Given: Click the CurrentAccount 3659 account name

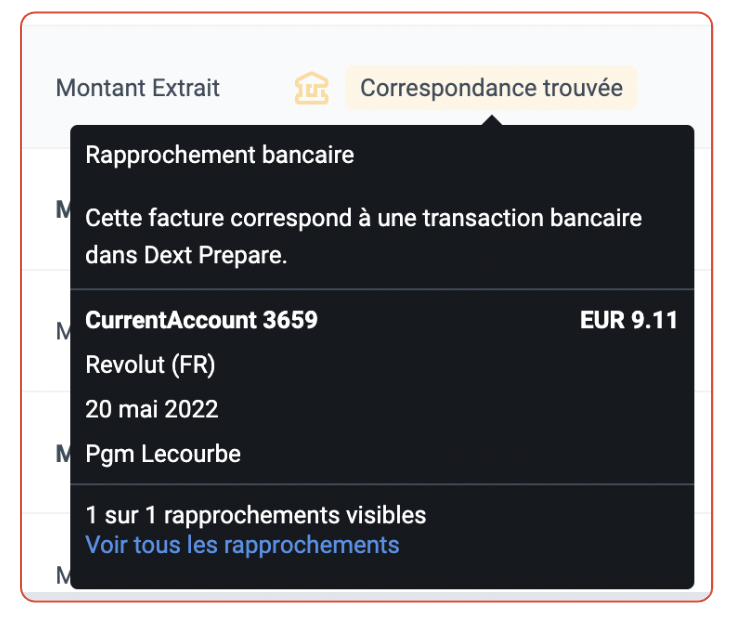Looking at the screenshot, I should [201, 320].
